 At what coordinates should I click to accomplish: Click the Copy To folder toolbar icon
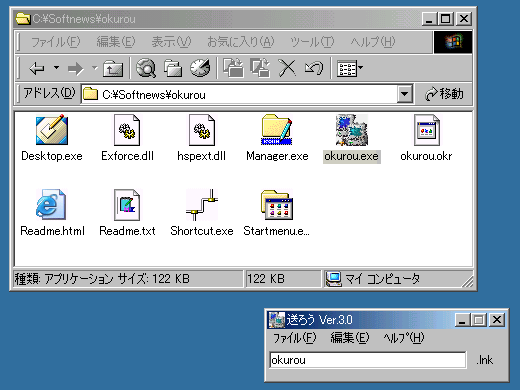coord(260,68)
